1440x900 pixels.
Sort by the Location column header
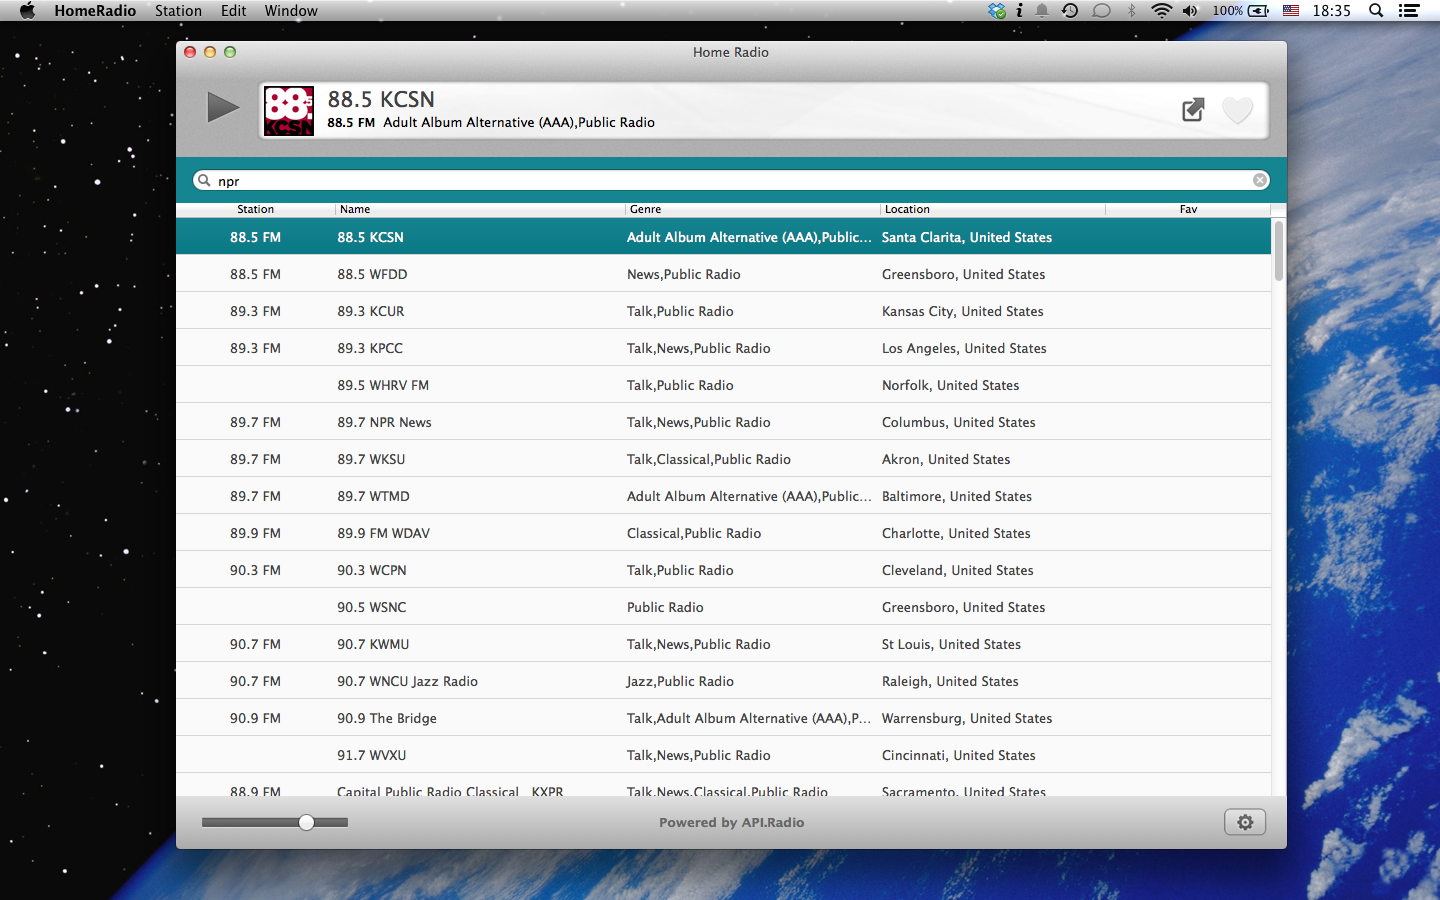coord(993,209)
